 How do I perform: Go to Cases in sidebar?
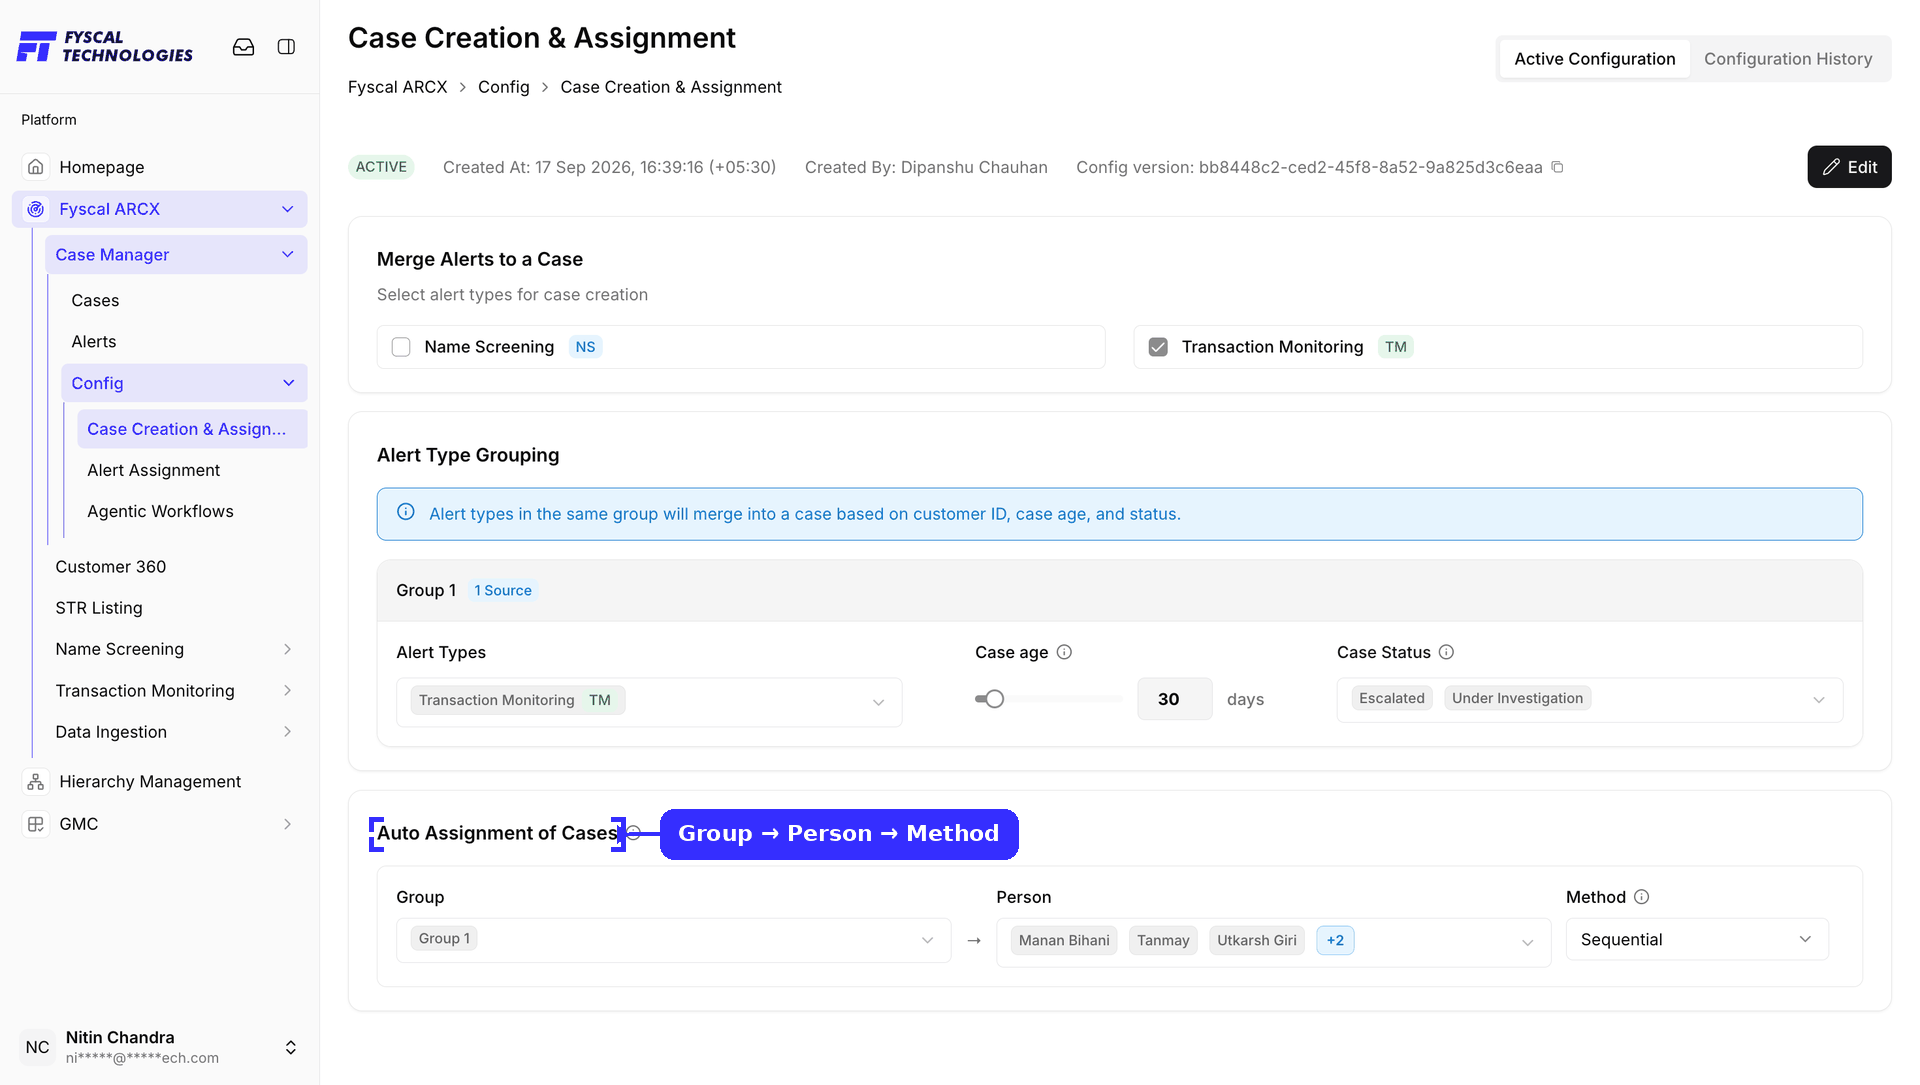(95, 300)
